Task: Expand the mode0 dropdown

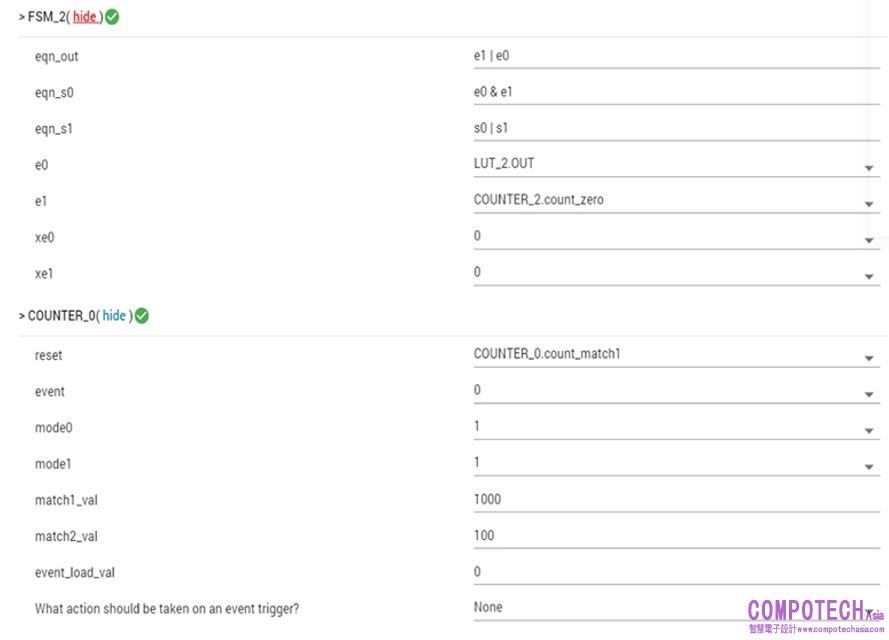Action: [869, 430]
